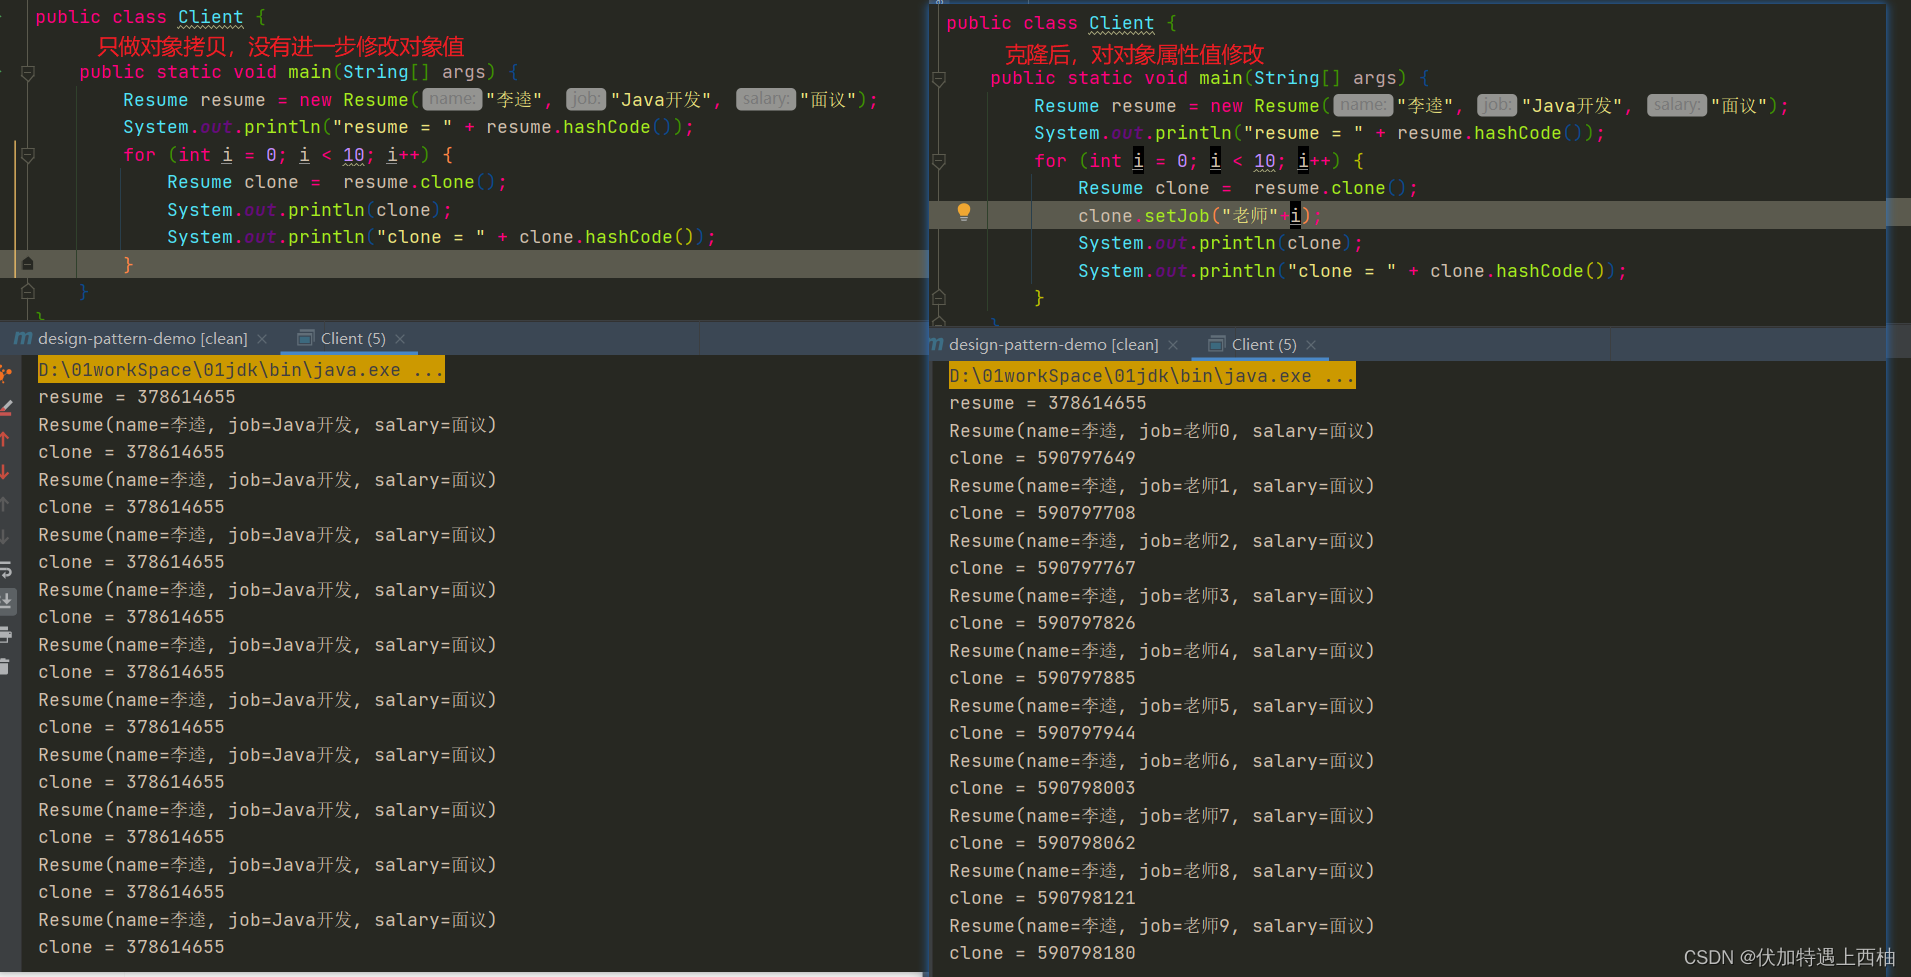Click the 'job:' hint in left editor

point(586,99)
